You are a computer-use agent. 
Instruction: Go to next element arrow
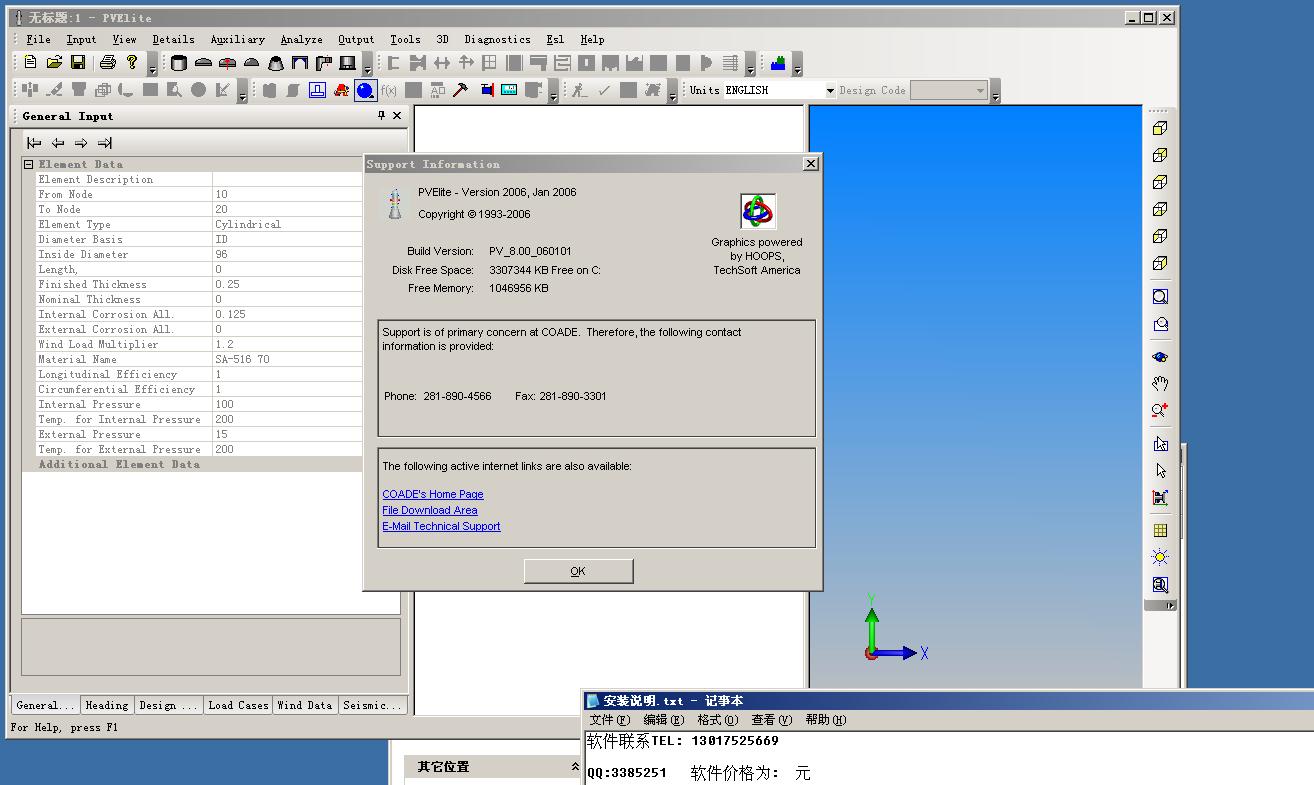(82, 143)
